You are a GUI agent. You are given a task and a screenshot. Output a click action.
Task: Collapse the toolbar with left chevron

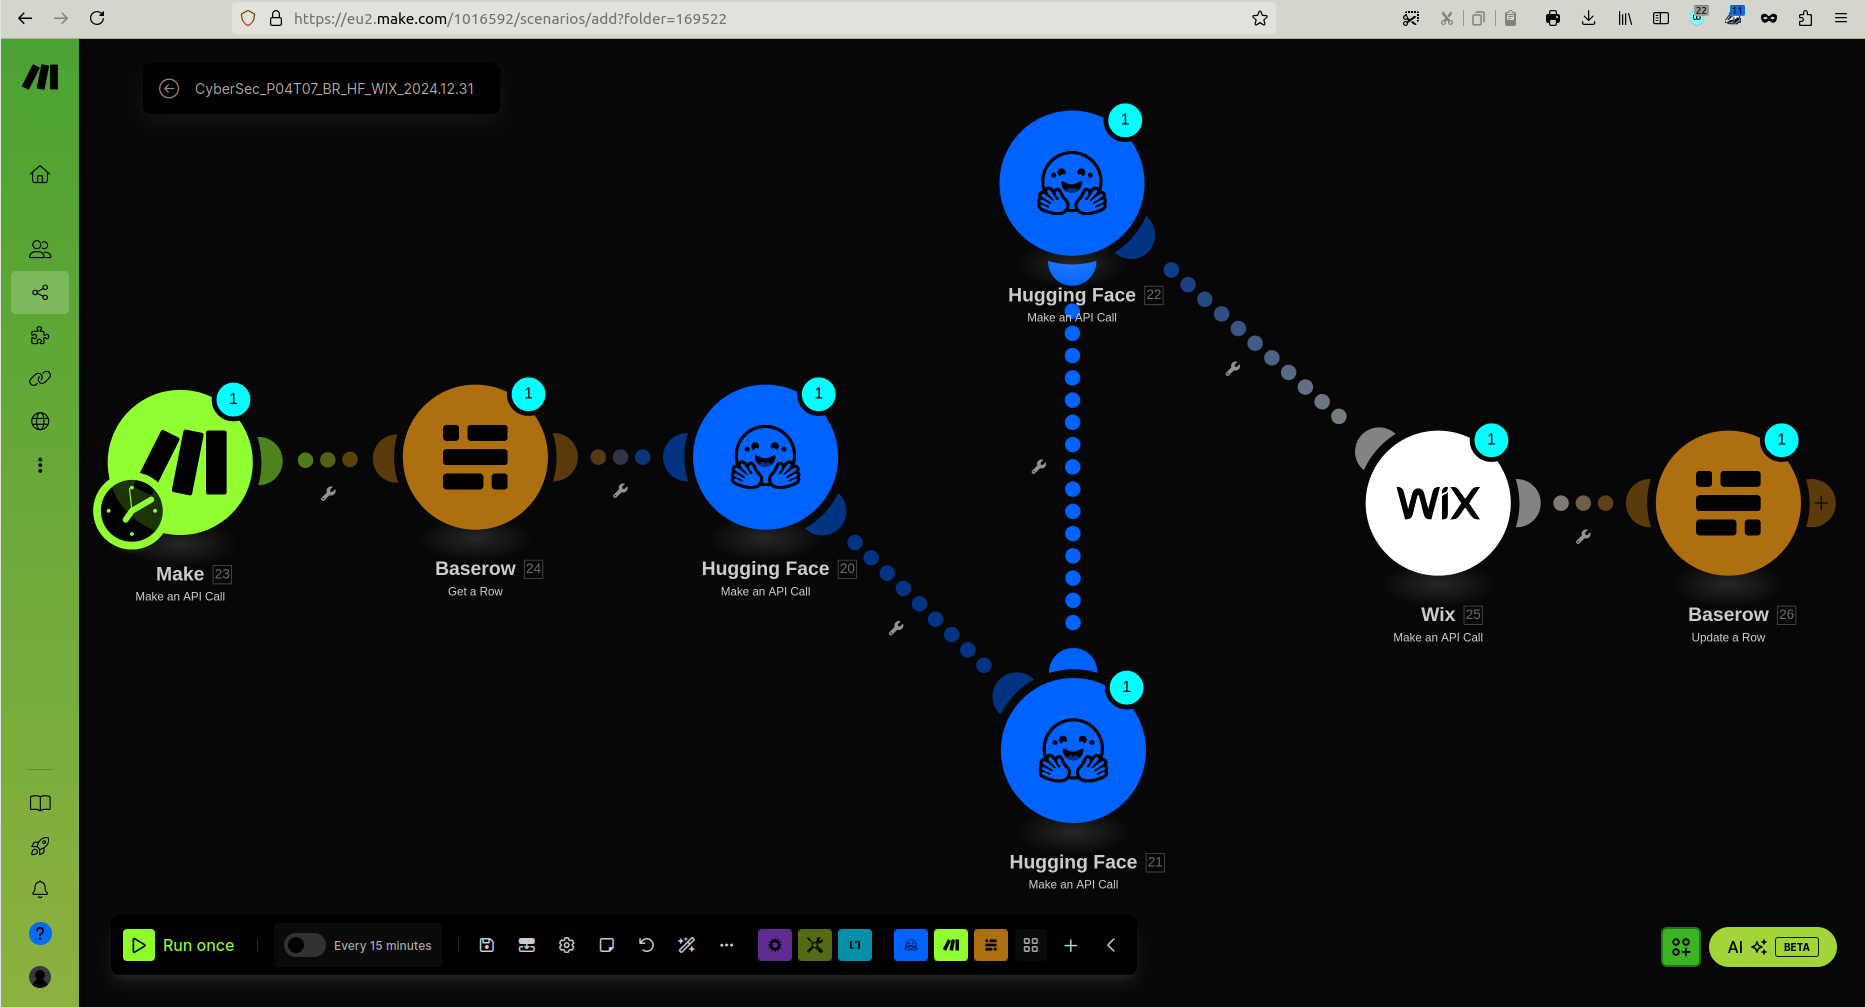pyautogui.click(x=1111, y=945)
